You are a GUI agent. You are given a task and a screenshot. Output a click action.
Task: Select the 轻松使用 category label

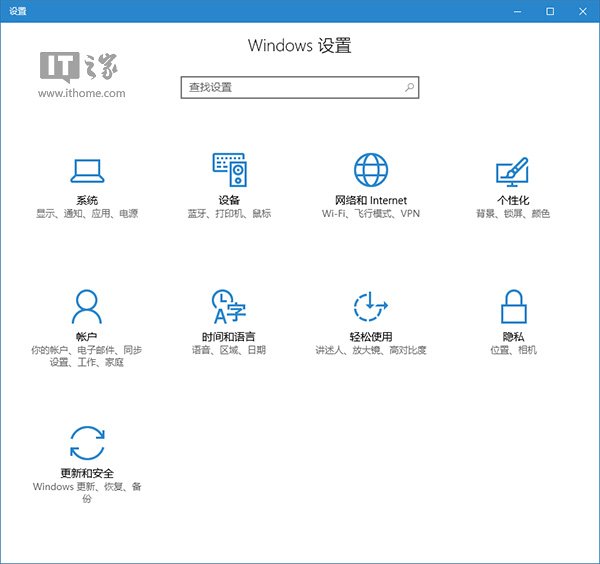(371, 336)
